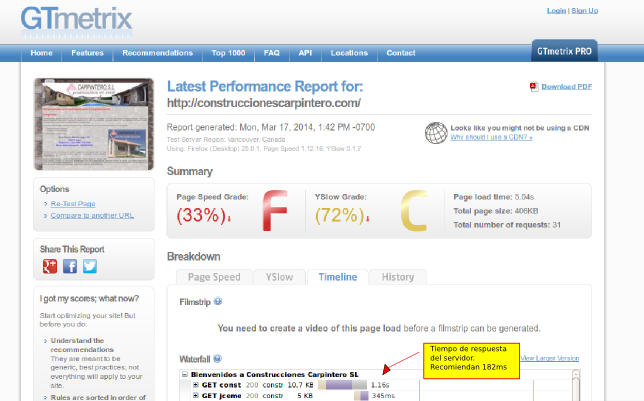Click the tested URL construccionescarpintero.com
Viewport: 644px width, 401px height.
coord(264,103)
